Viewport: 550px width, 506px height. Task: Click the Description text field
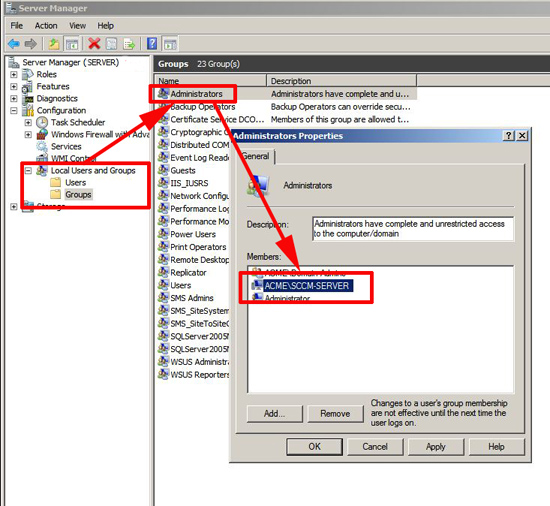click(413, 229)
